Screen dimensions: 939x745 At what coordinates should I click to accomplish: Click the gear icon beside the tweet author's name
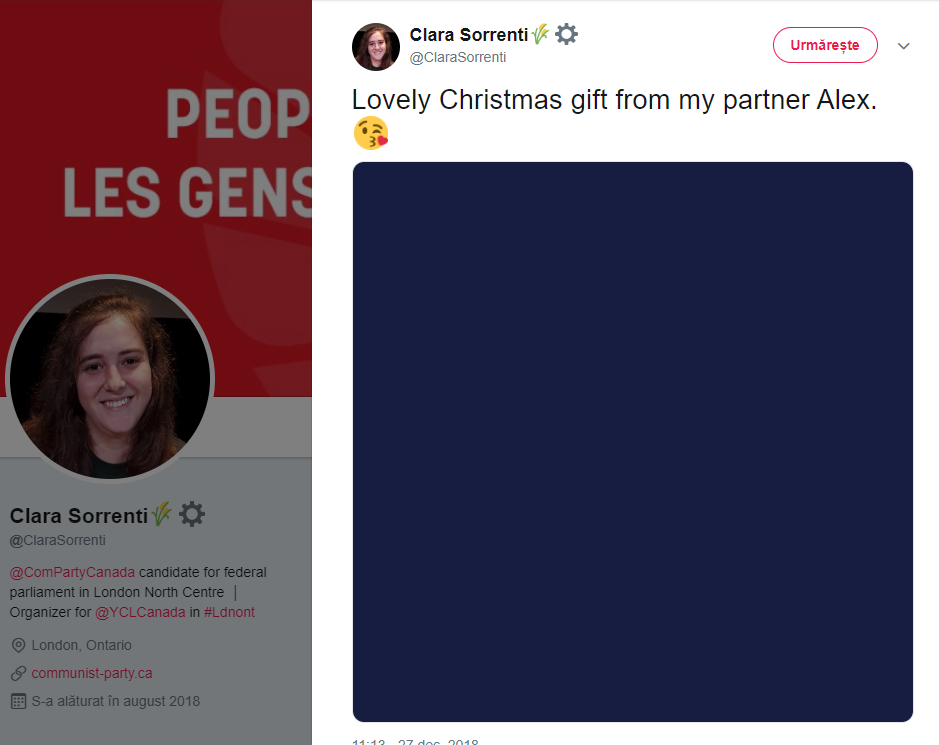[566, 34]
